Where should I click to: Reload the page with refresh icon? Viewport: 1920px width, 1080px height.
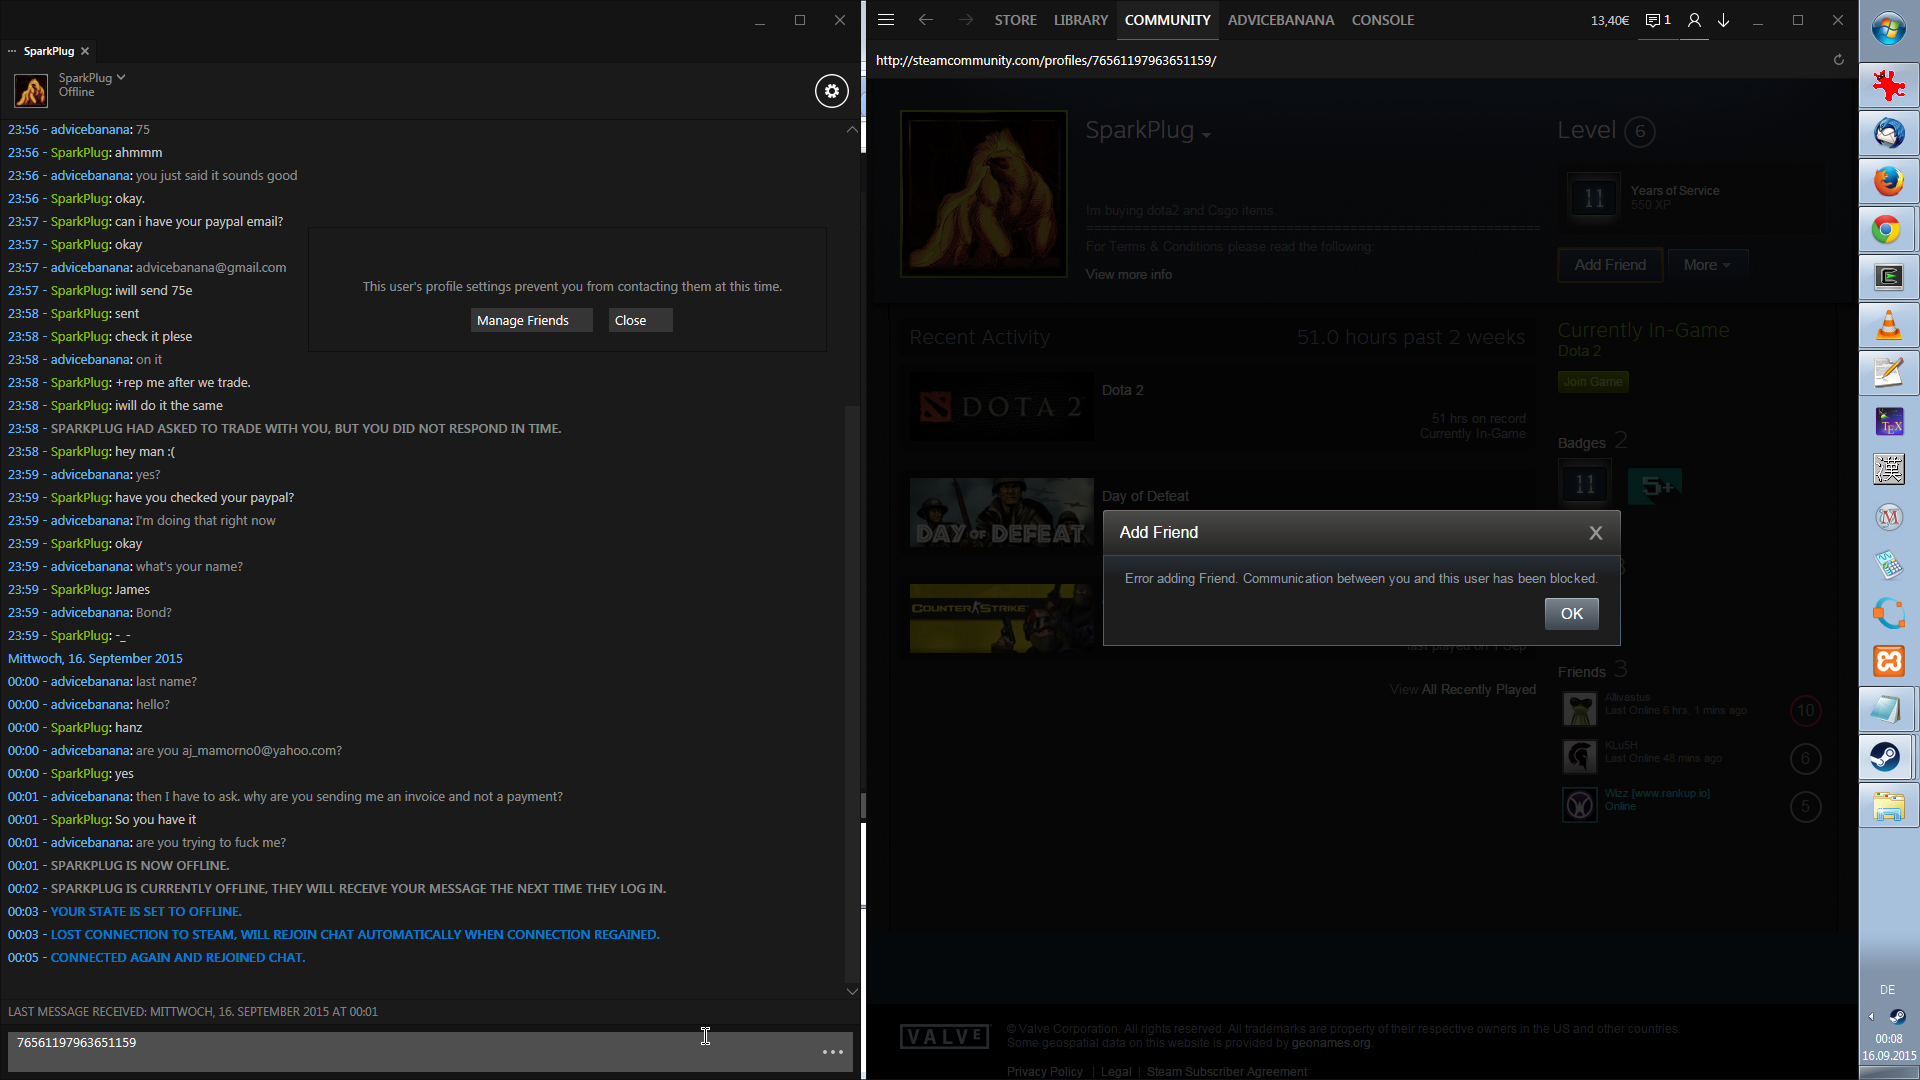[x=1838, y=60]
